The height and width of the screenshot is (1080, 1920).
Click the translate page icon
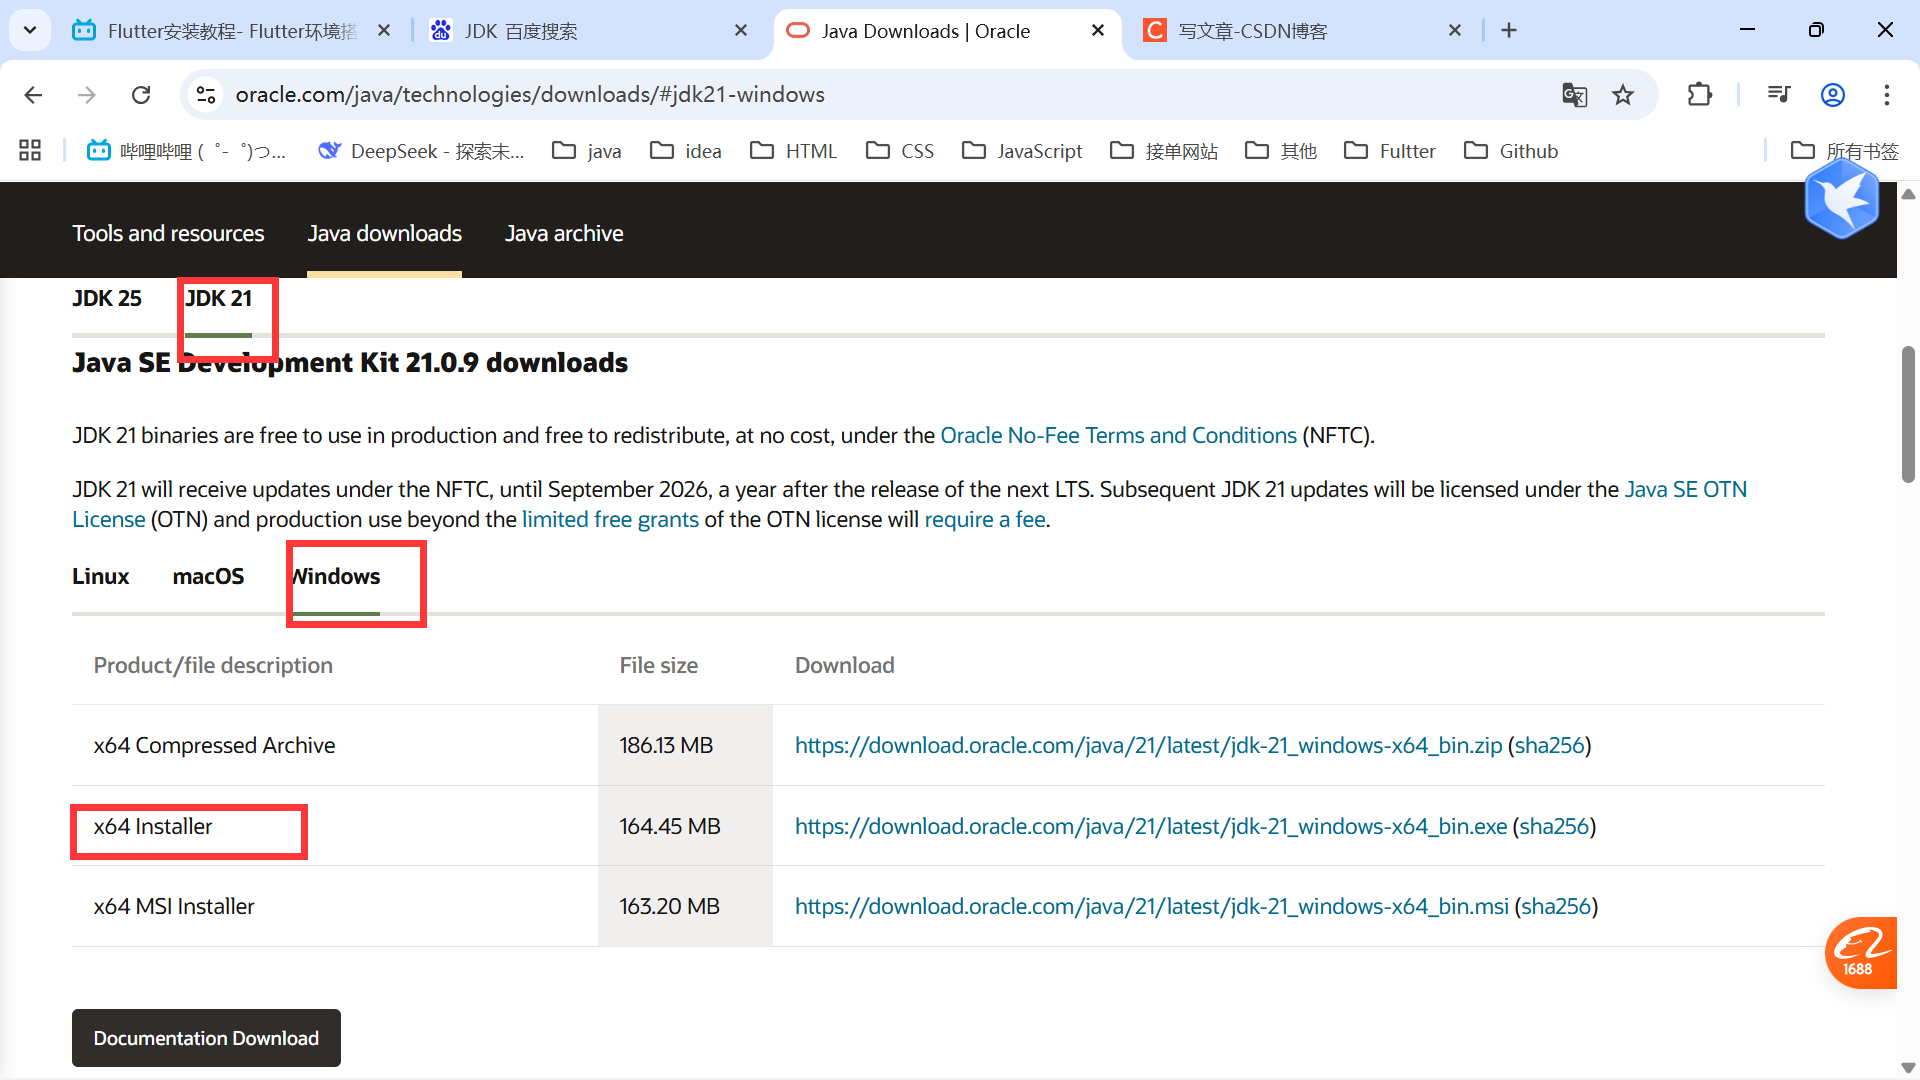(1574, 95)
